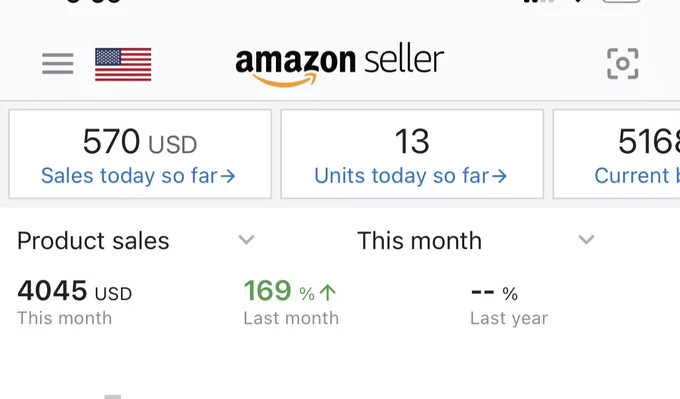The height and width of the screenshot is (399, 680).
Task: Open the hamburger menu
Action: point(58,64)
